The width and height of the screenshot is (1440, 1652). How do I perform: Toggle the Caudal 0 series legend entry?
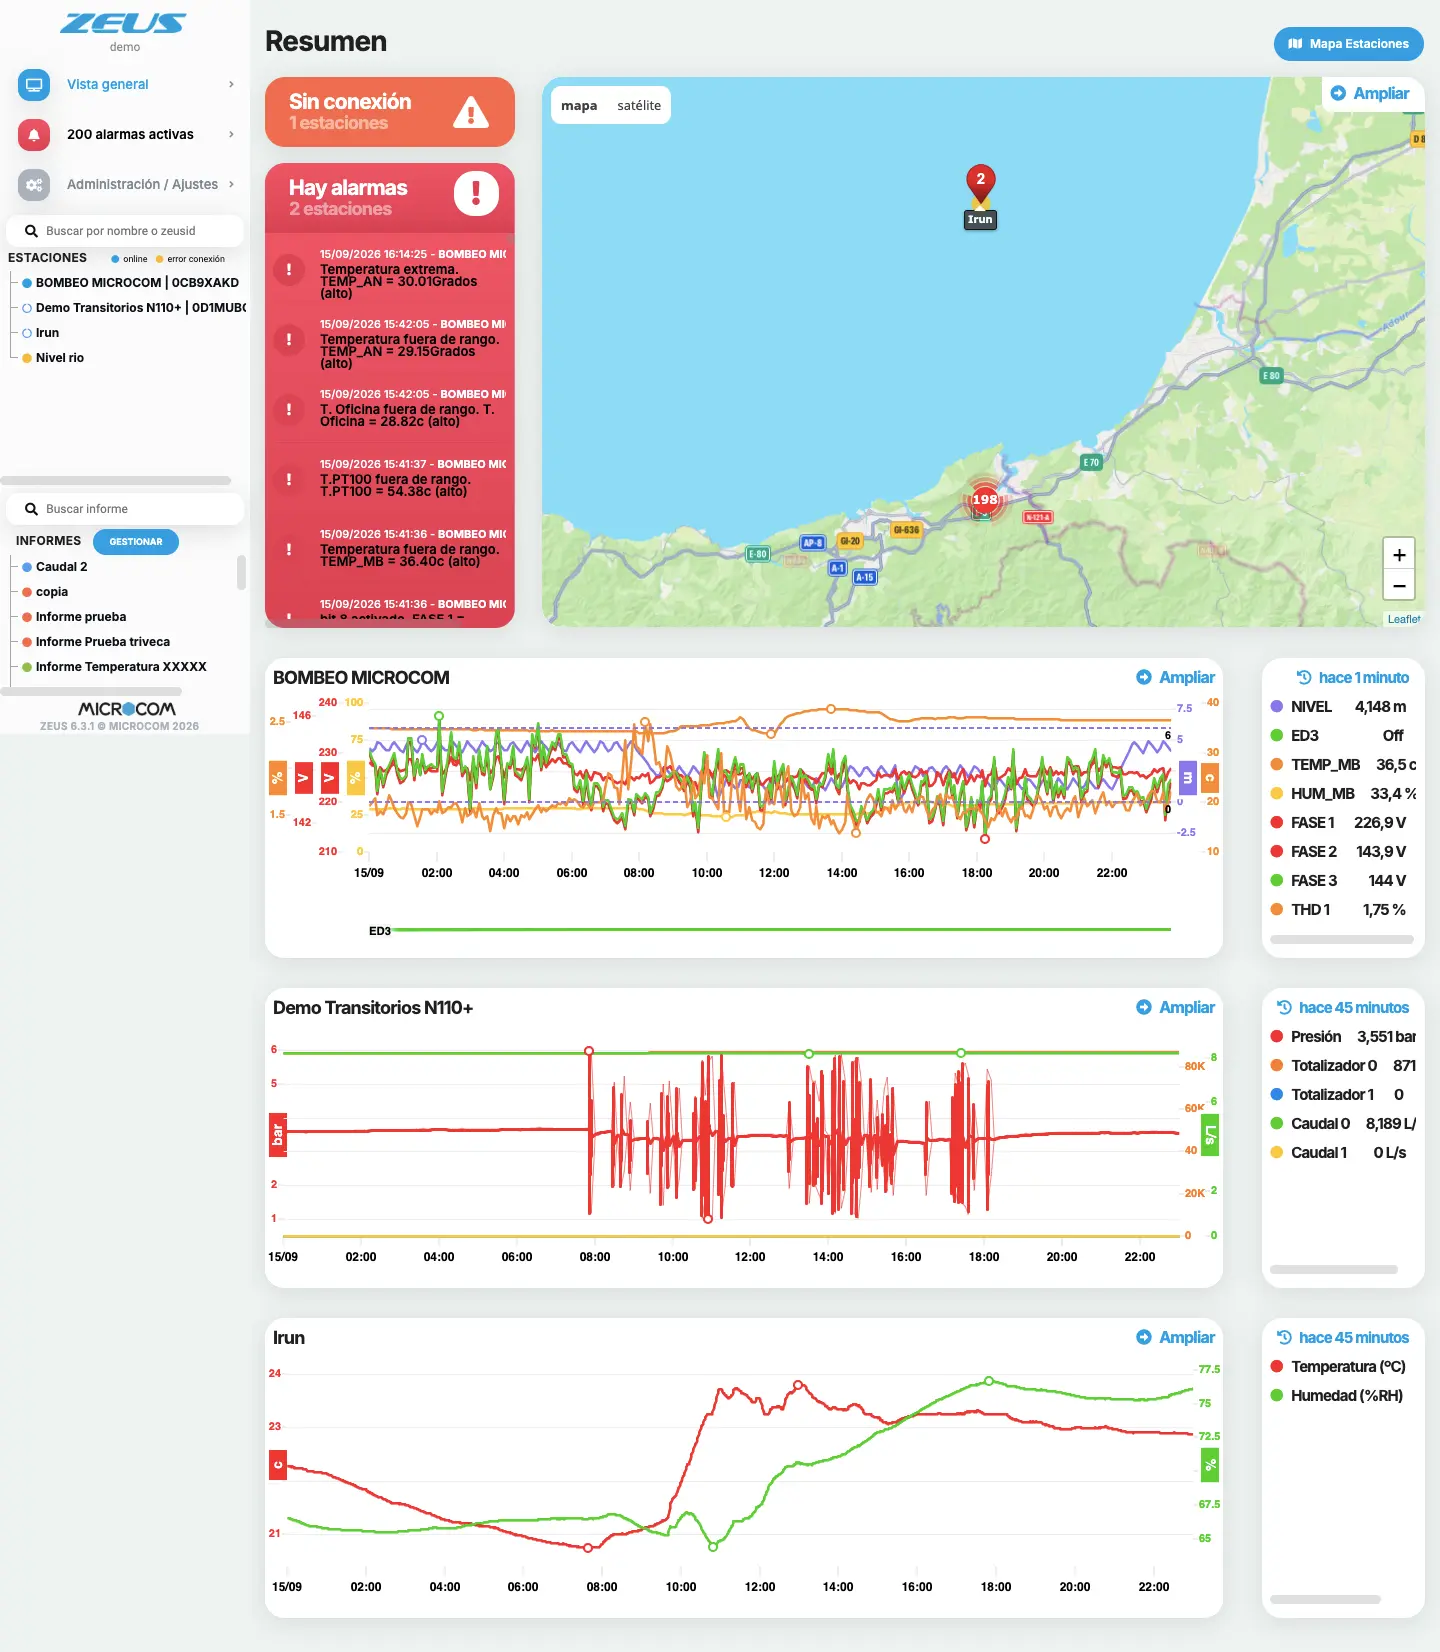pyautogui.click(x=1343, y=1123)
